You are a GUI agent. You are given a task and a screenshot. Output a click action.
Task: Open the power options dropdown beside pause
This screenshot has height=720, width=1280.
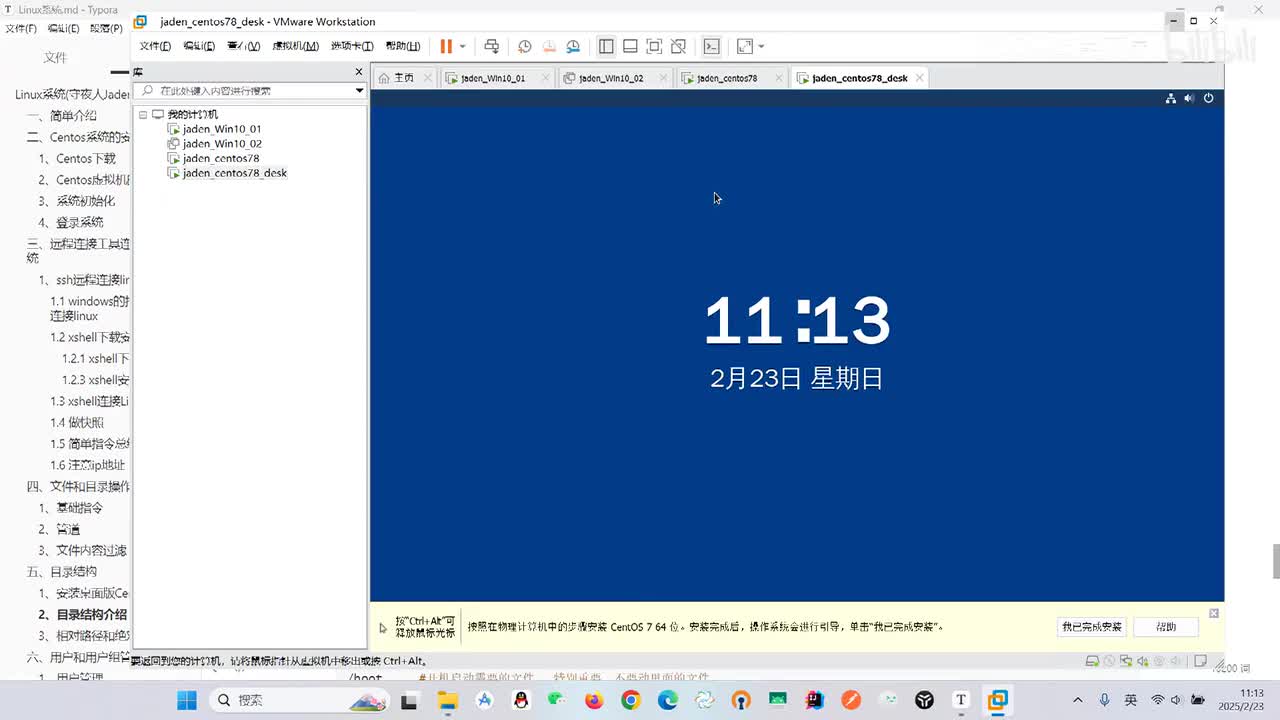point(462,46)
